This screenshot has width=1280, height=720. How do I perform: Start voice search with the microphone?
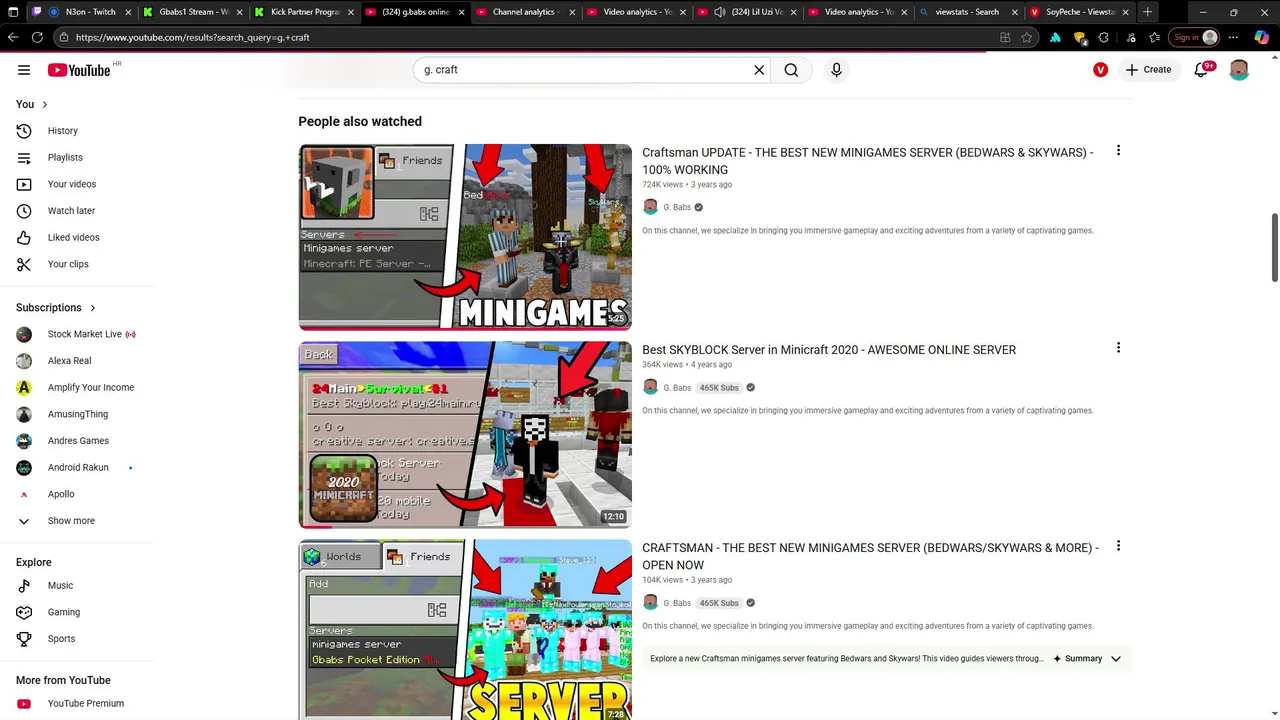[836, 70]
